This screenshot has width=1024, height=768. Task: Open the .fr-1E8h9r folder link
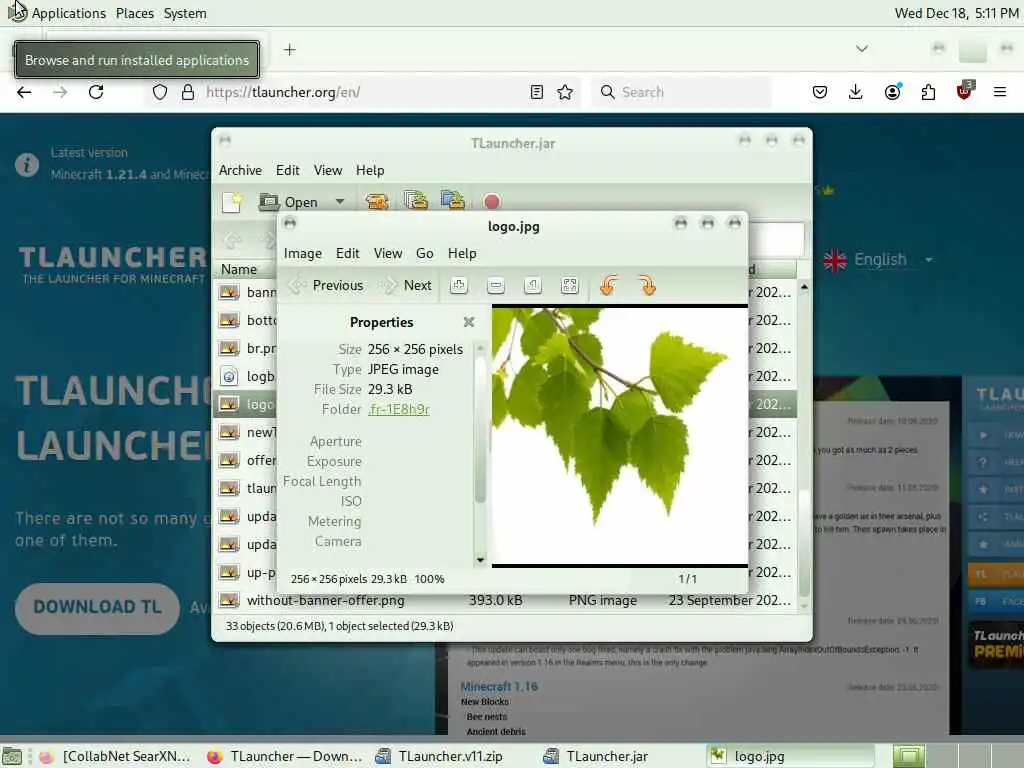click(398, 409)
